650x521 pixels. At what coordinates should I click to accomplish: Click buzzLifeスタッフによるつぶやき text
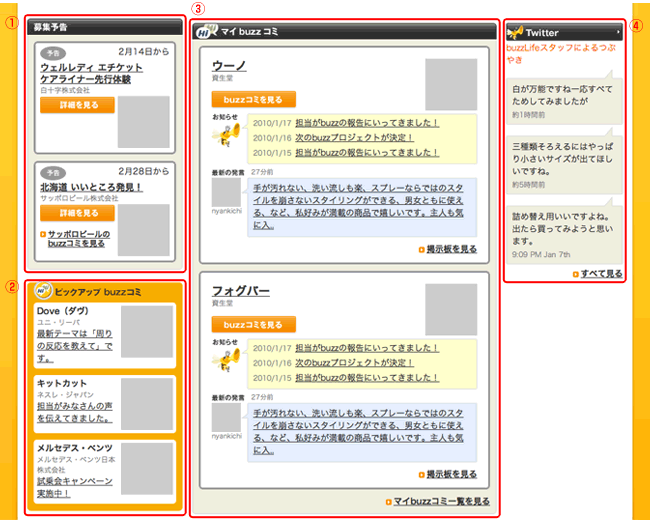coord(561,53)
